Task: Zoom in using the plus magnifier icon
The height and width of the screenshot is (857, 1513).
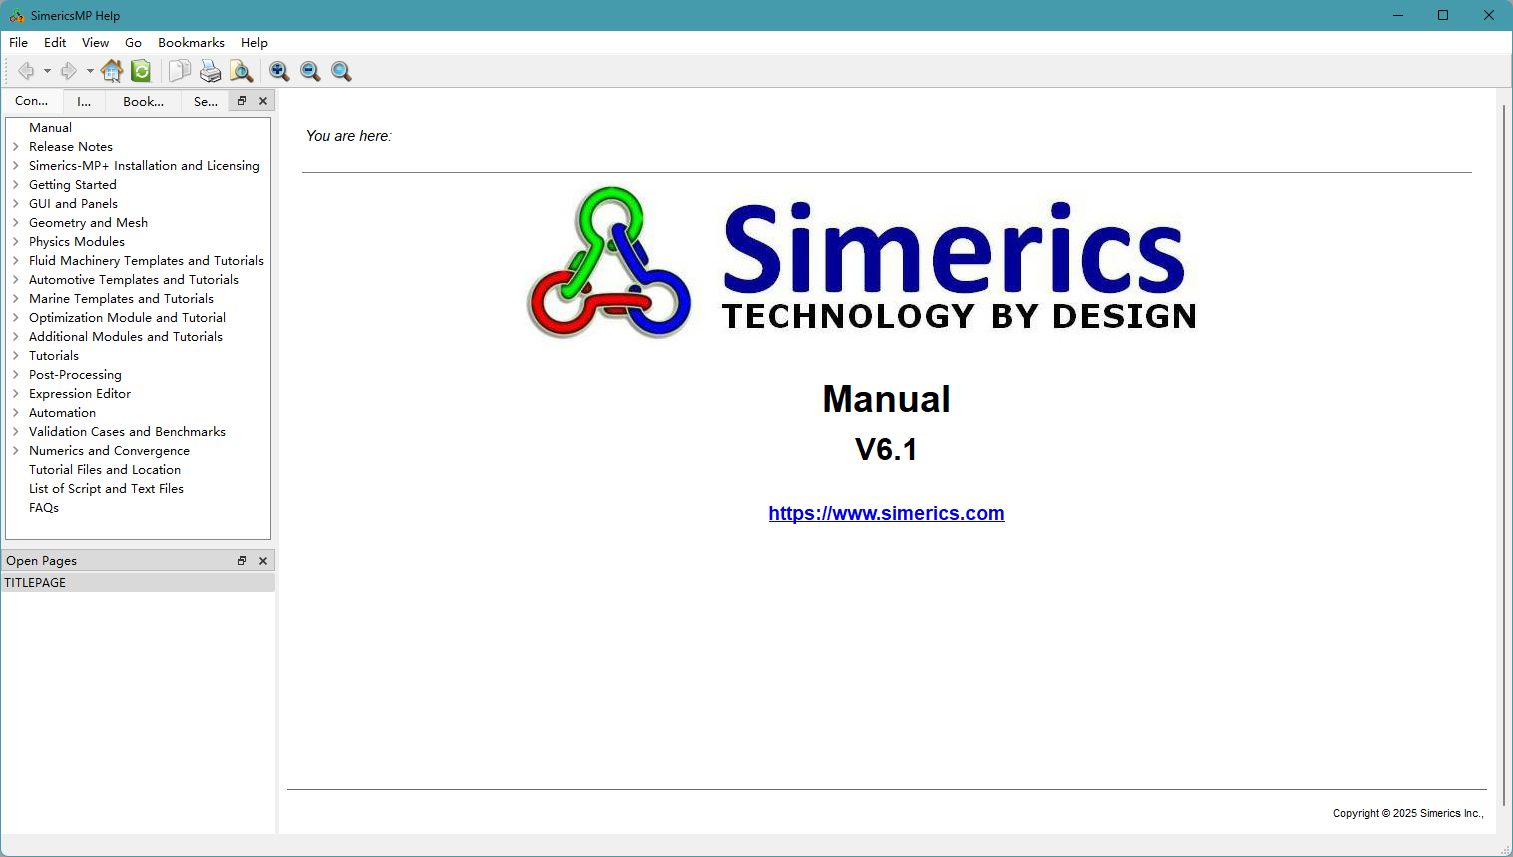Action: (279, 71)
